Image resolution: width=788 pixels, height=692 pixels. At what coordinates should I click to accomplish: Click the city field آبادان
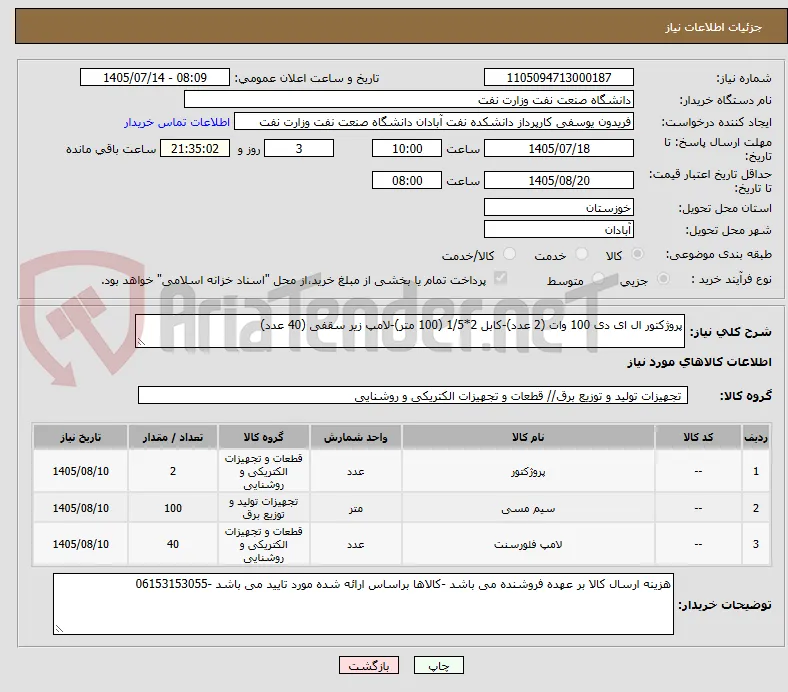pyautogui.click(x=559, y=229)
